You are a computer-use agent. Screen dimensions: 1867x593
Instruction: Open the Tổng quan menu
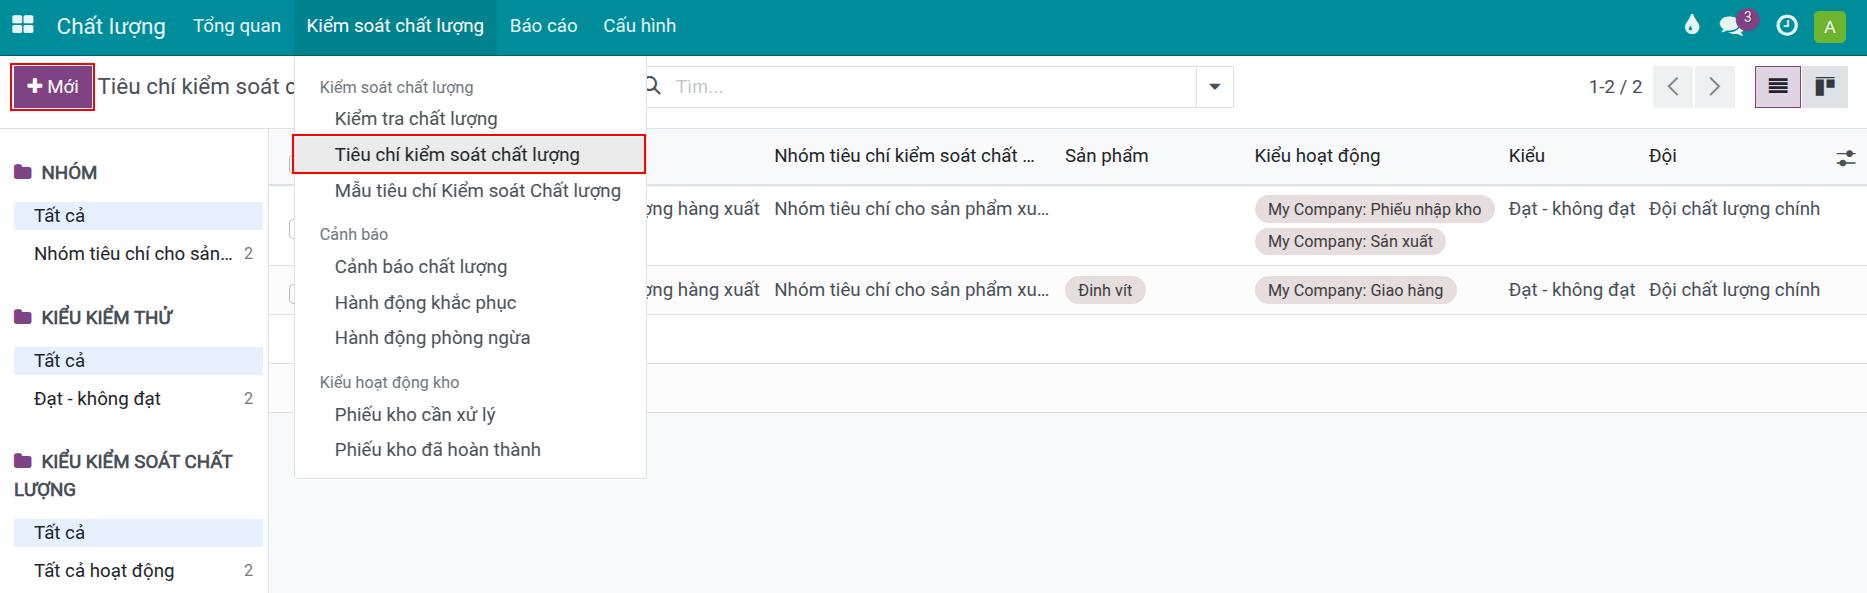pyautogui.click(x=237, y=26)
